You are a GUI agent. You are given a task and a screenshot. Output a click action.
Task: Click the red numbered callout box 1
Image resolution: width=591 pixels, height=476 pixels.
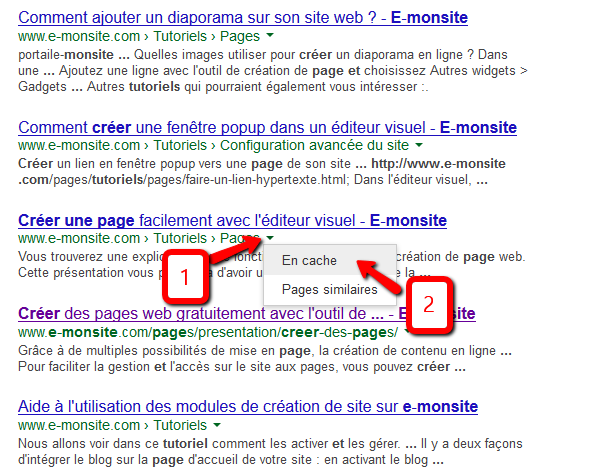coord(185,277)
